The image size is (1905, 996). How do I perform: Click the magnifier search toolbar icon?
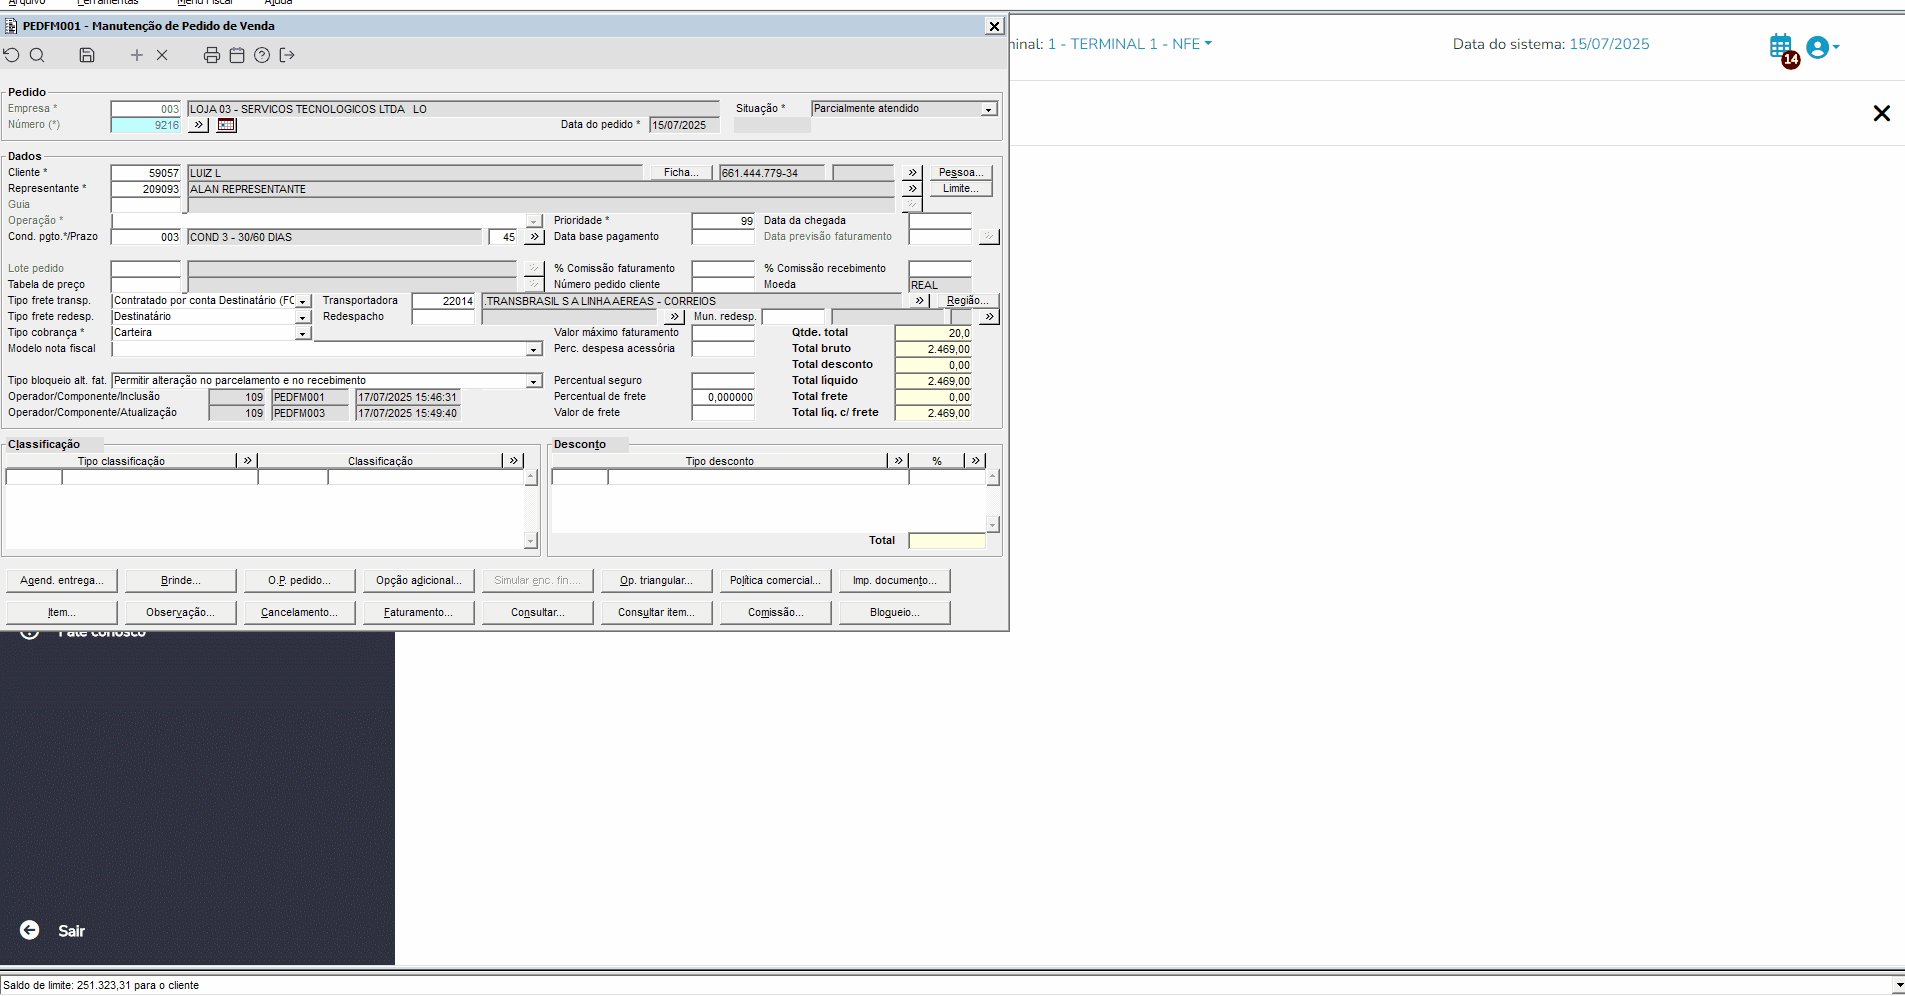(x=37, y=55)
